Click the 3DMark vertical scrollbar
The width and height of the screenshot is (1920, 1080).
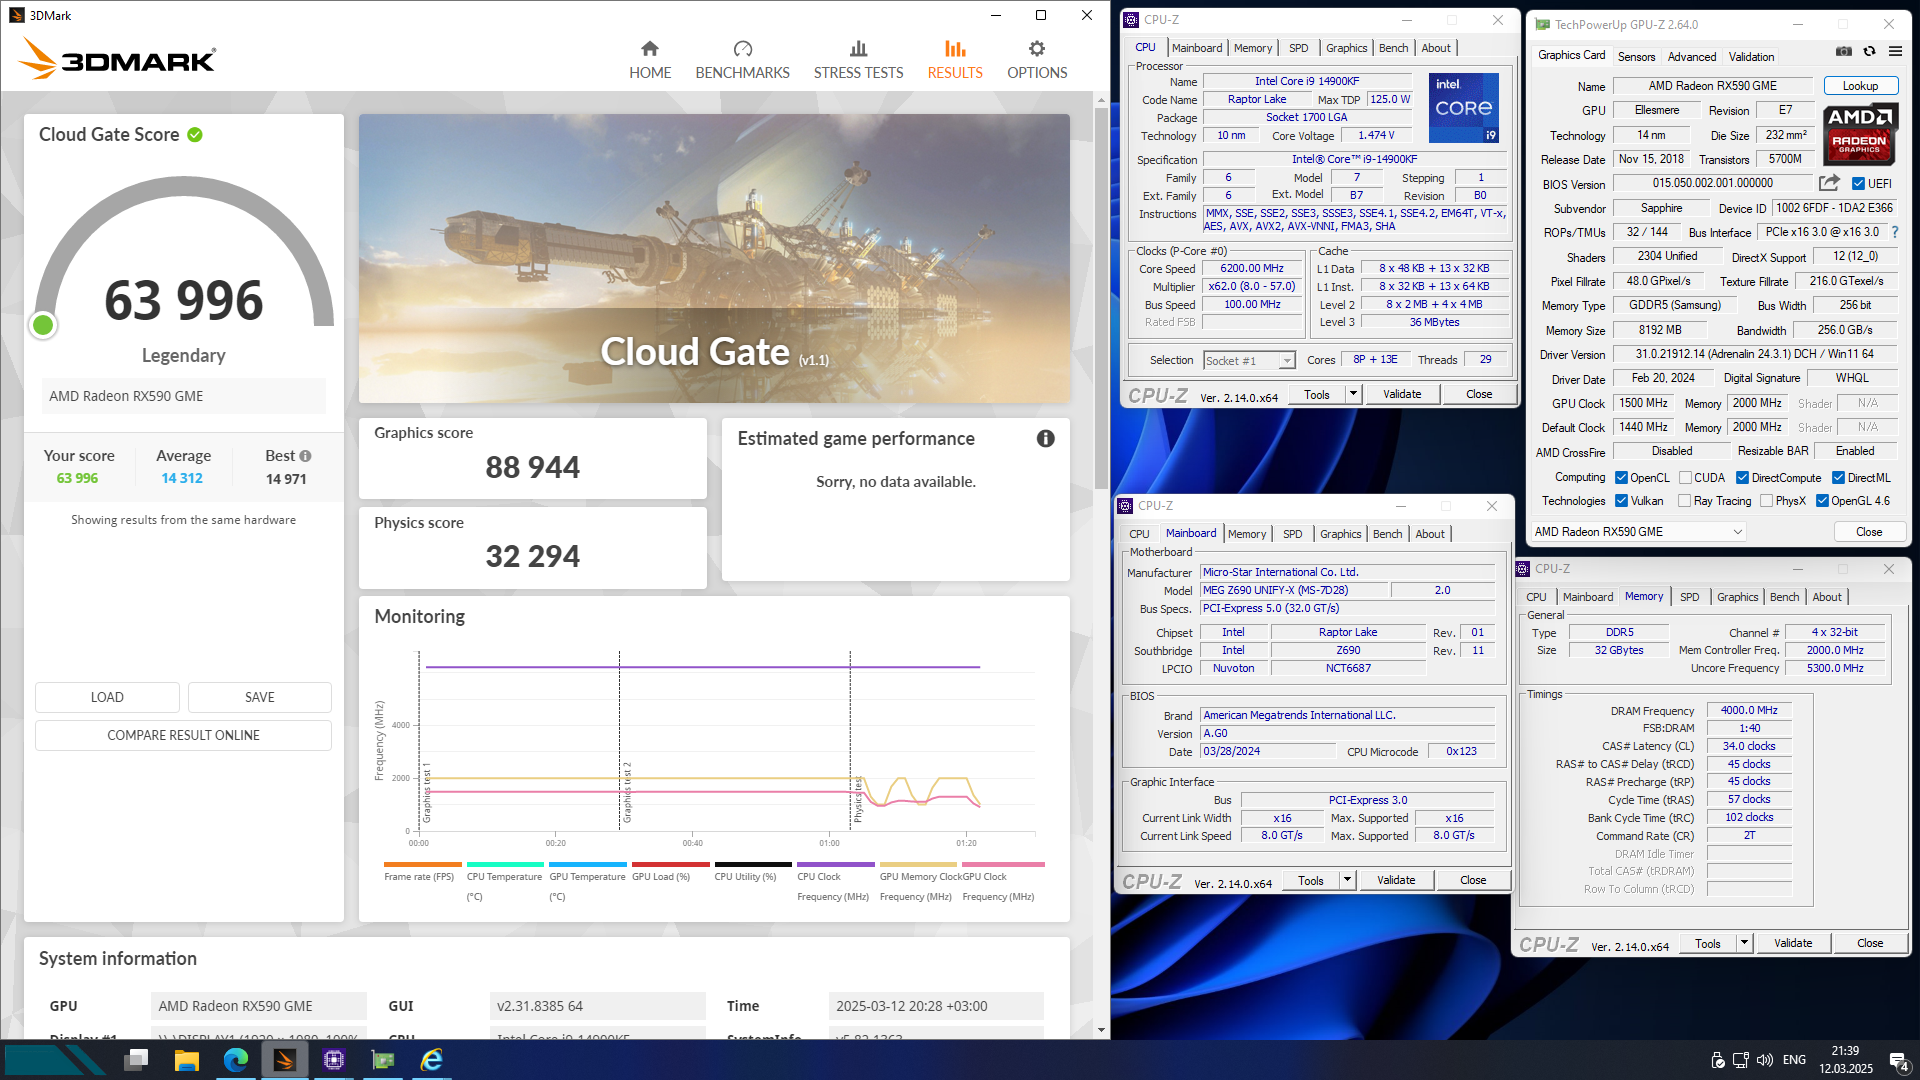[1101, 300]
